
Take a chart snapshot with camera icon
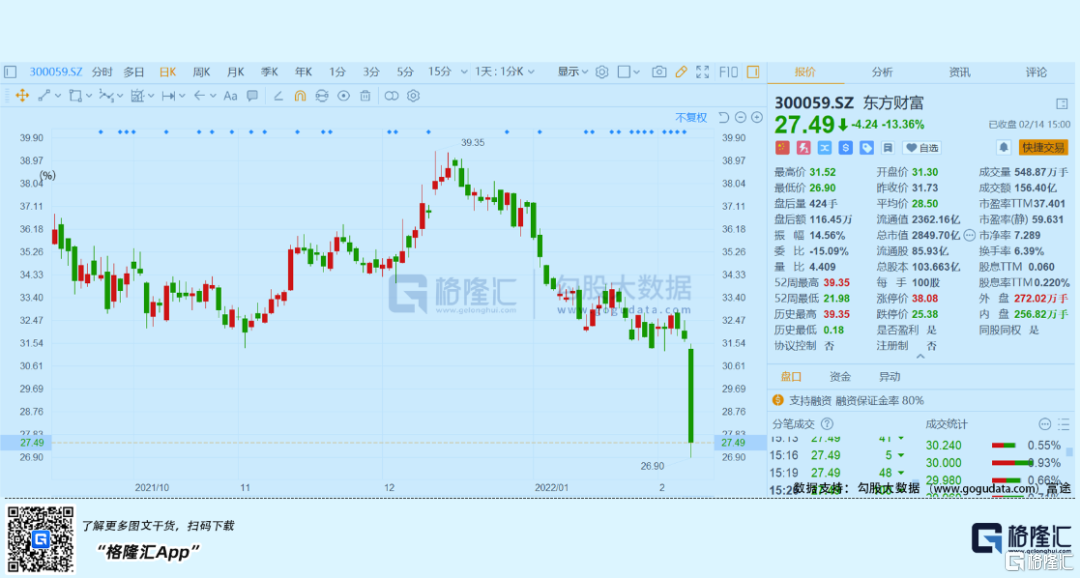click(x=659, y=72)
